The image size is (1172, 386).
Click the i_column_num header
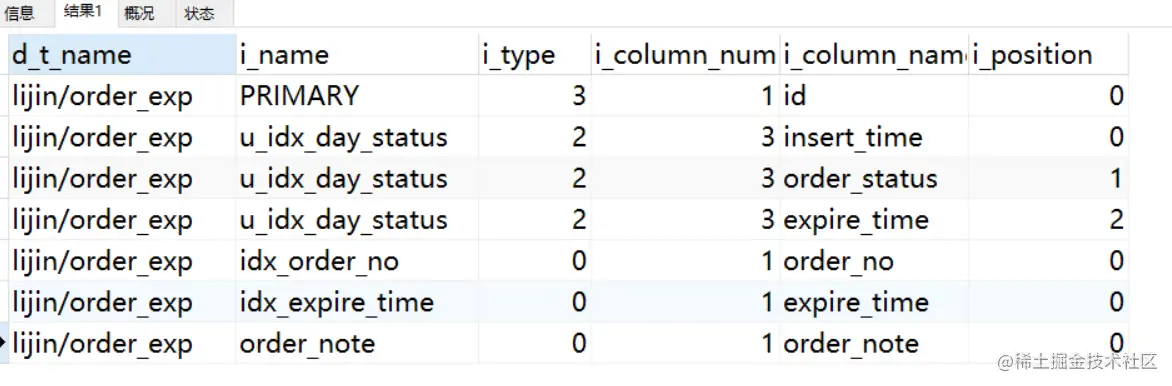(685, 55)
